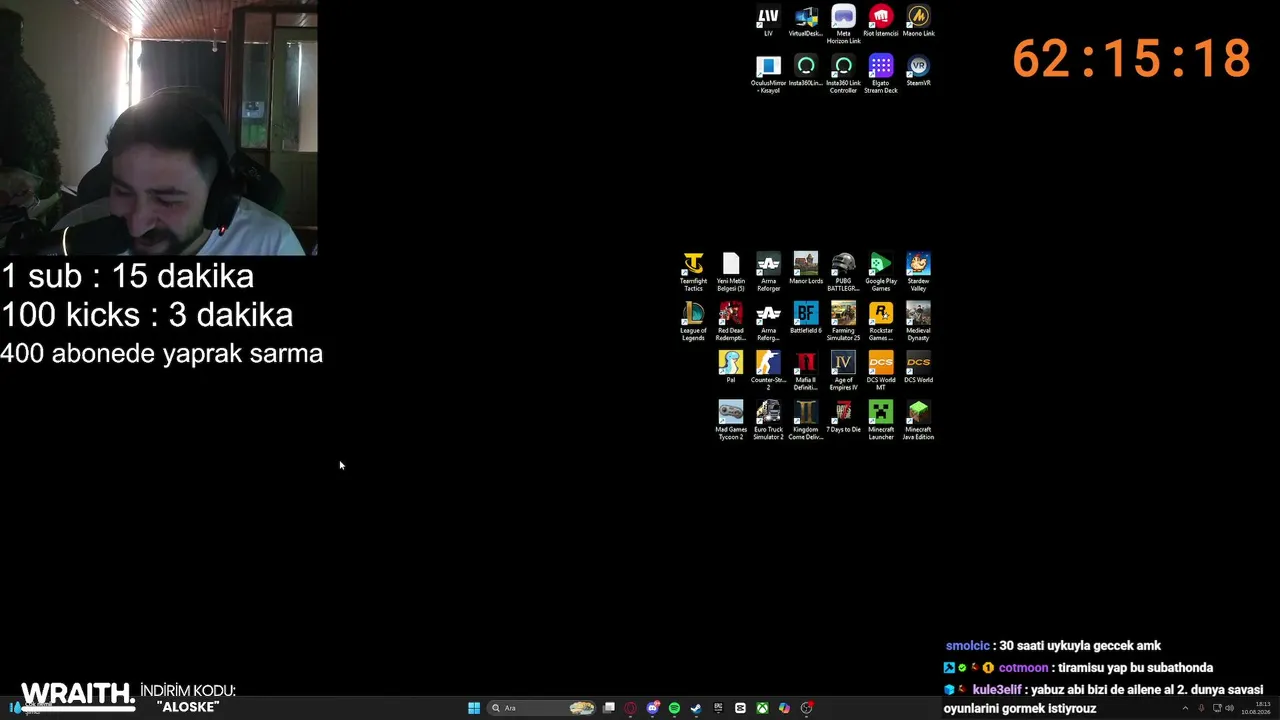
Task: Open Discord from the taskbar
Action: [653, 708]
